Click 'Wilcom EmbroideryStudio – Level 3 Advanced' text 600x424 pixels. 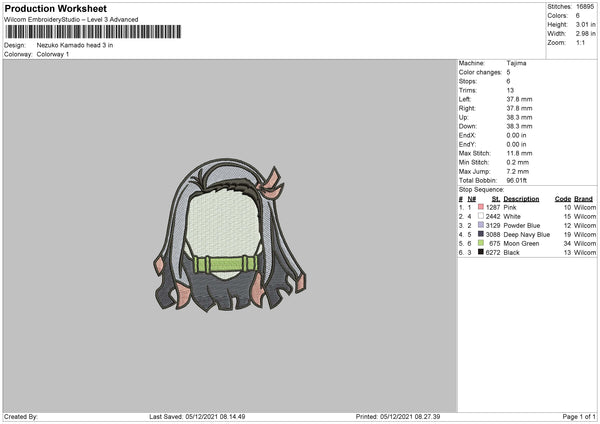(x=71, y=20)
